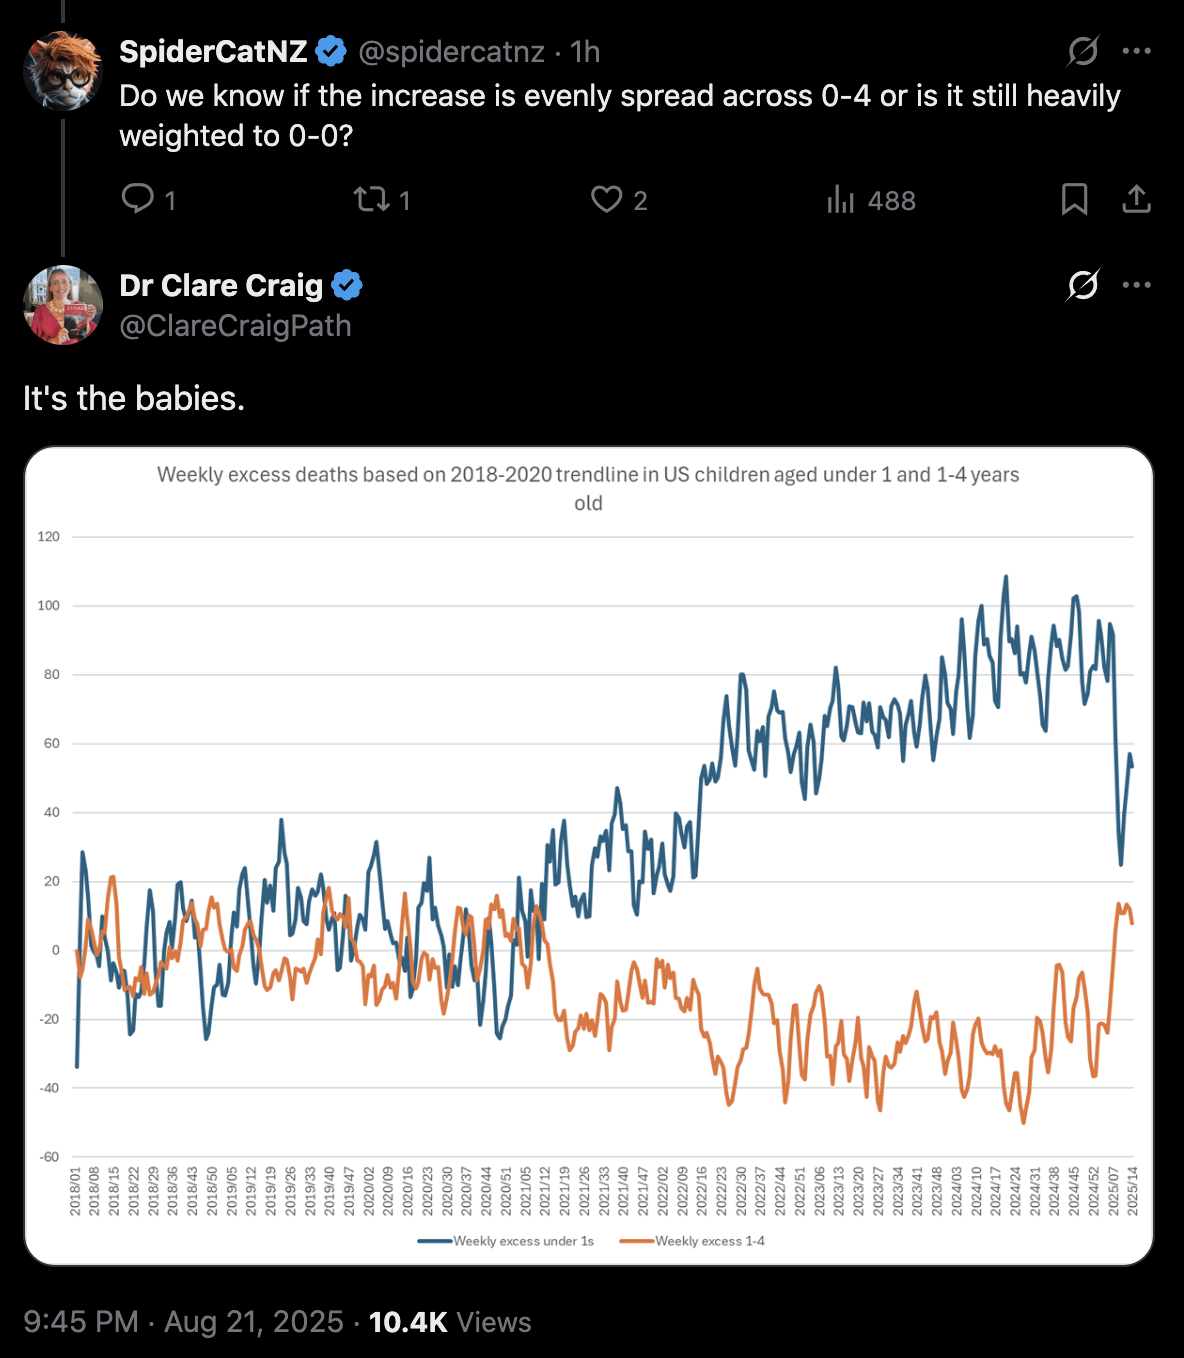This screenshot has height=1358, width=1184.
Task: Click the @spidercatnz handle
Action: pos(451,52)
